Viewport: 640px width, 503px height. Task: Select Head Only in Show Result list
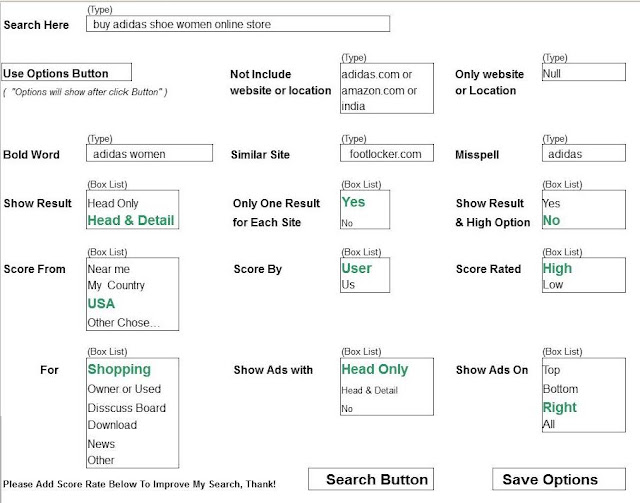pos(113,203)
